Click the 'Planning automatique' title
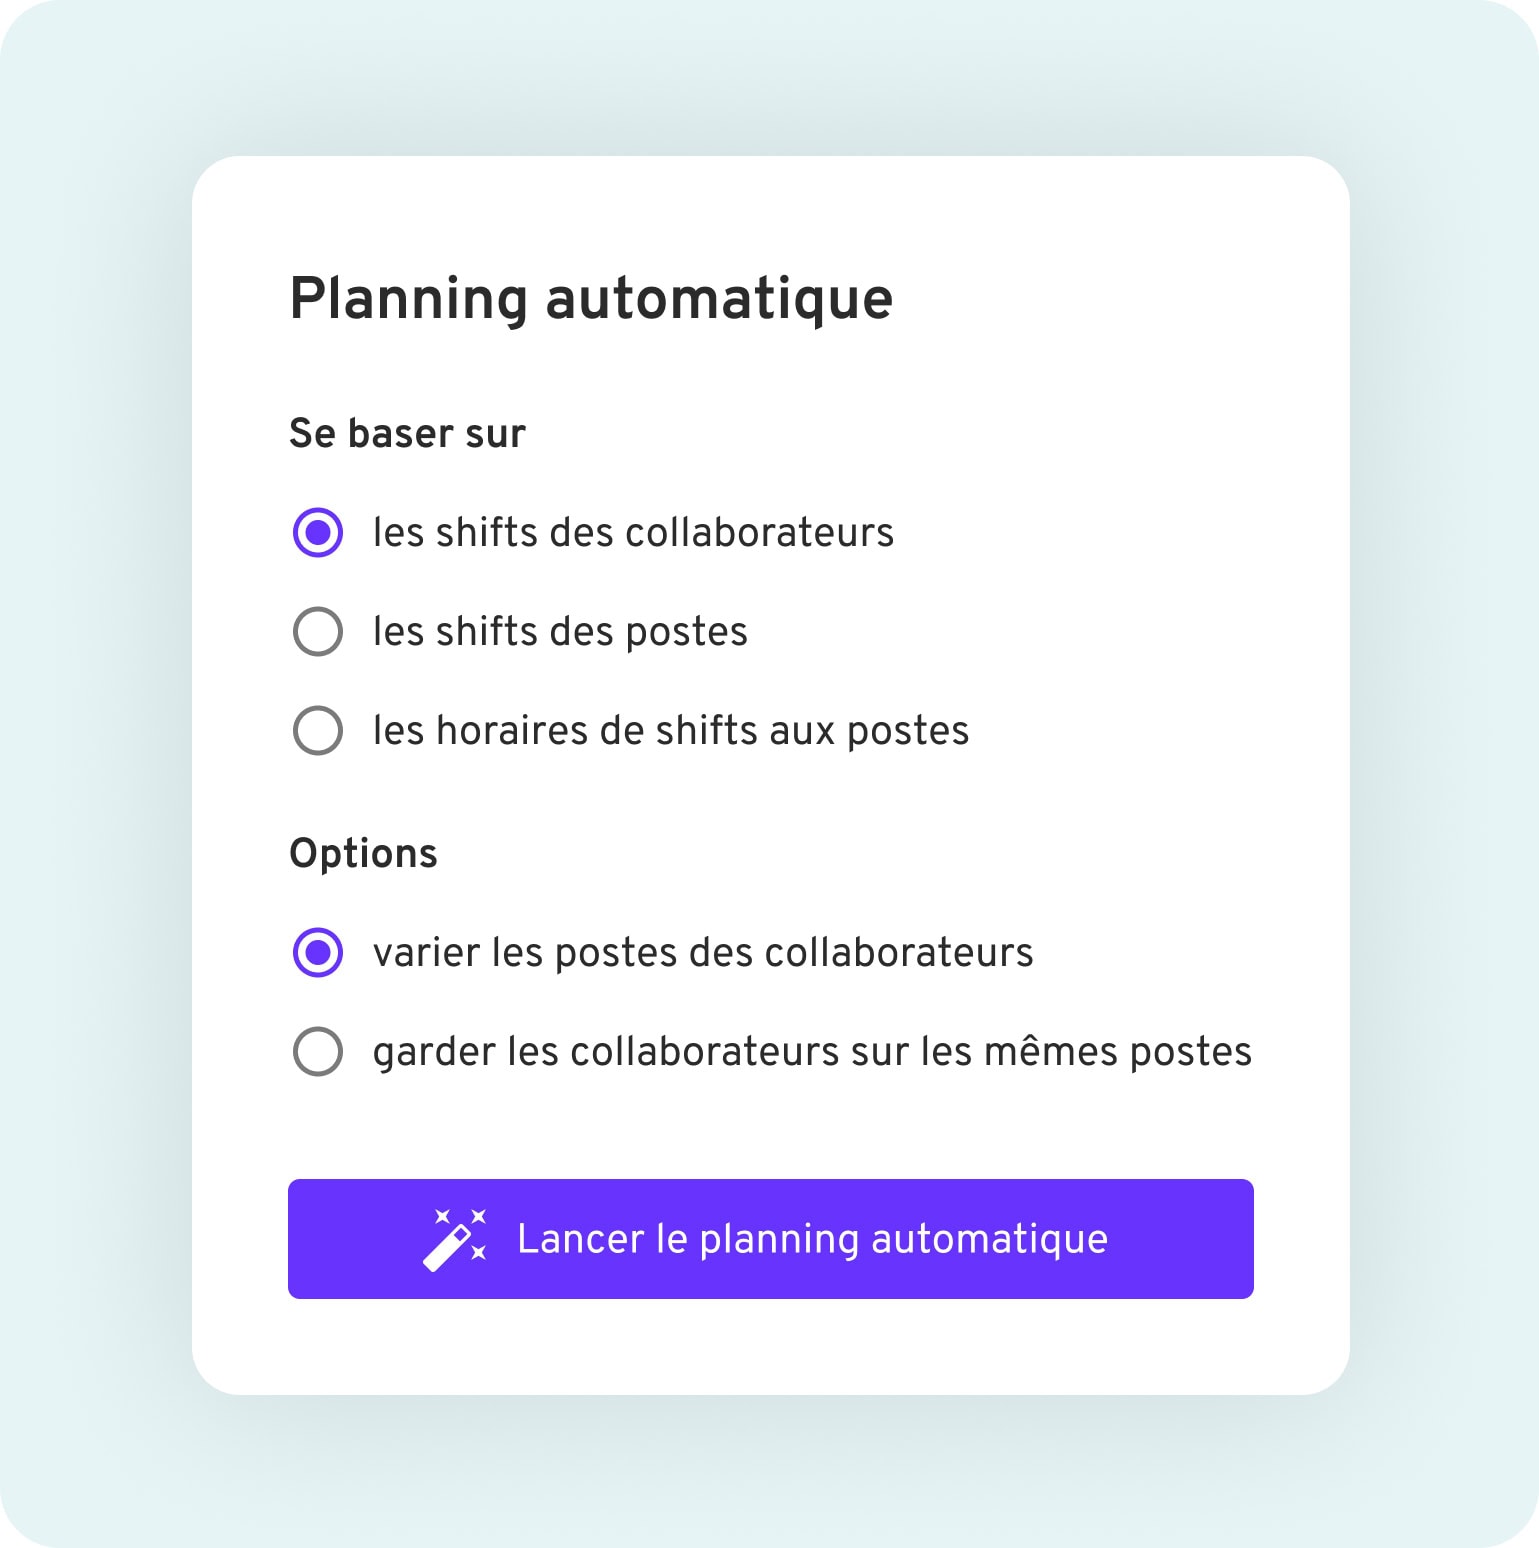Viewport: 1539px width, 1548px height. 591,299
